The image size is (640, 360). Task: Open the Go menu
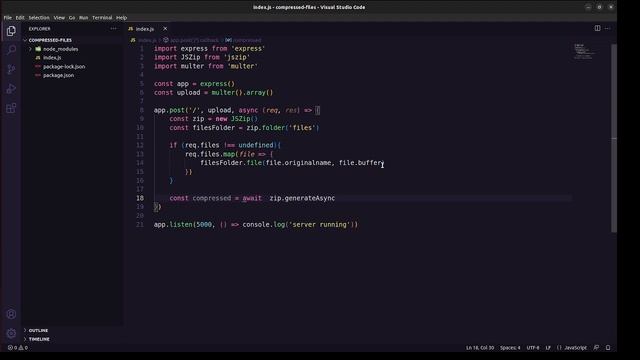click(x=72, y=18)
